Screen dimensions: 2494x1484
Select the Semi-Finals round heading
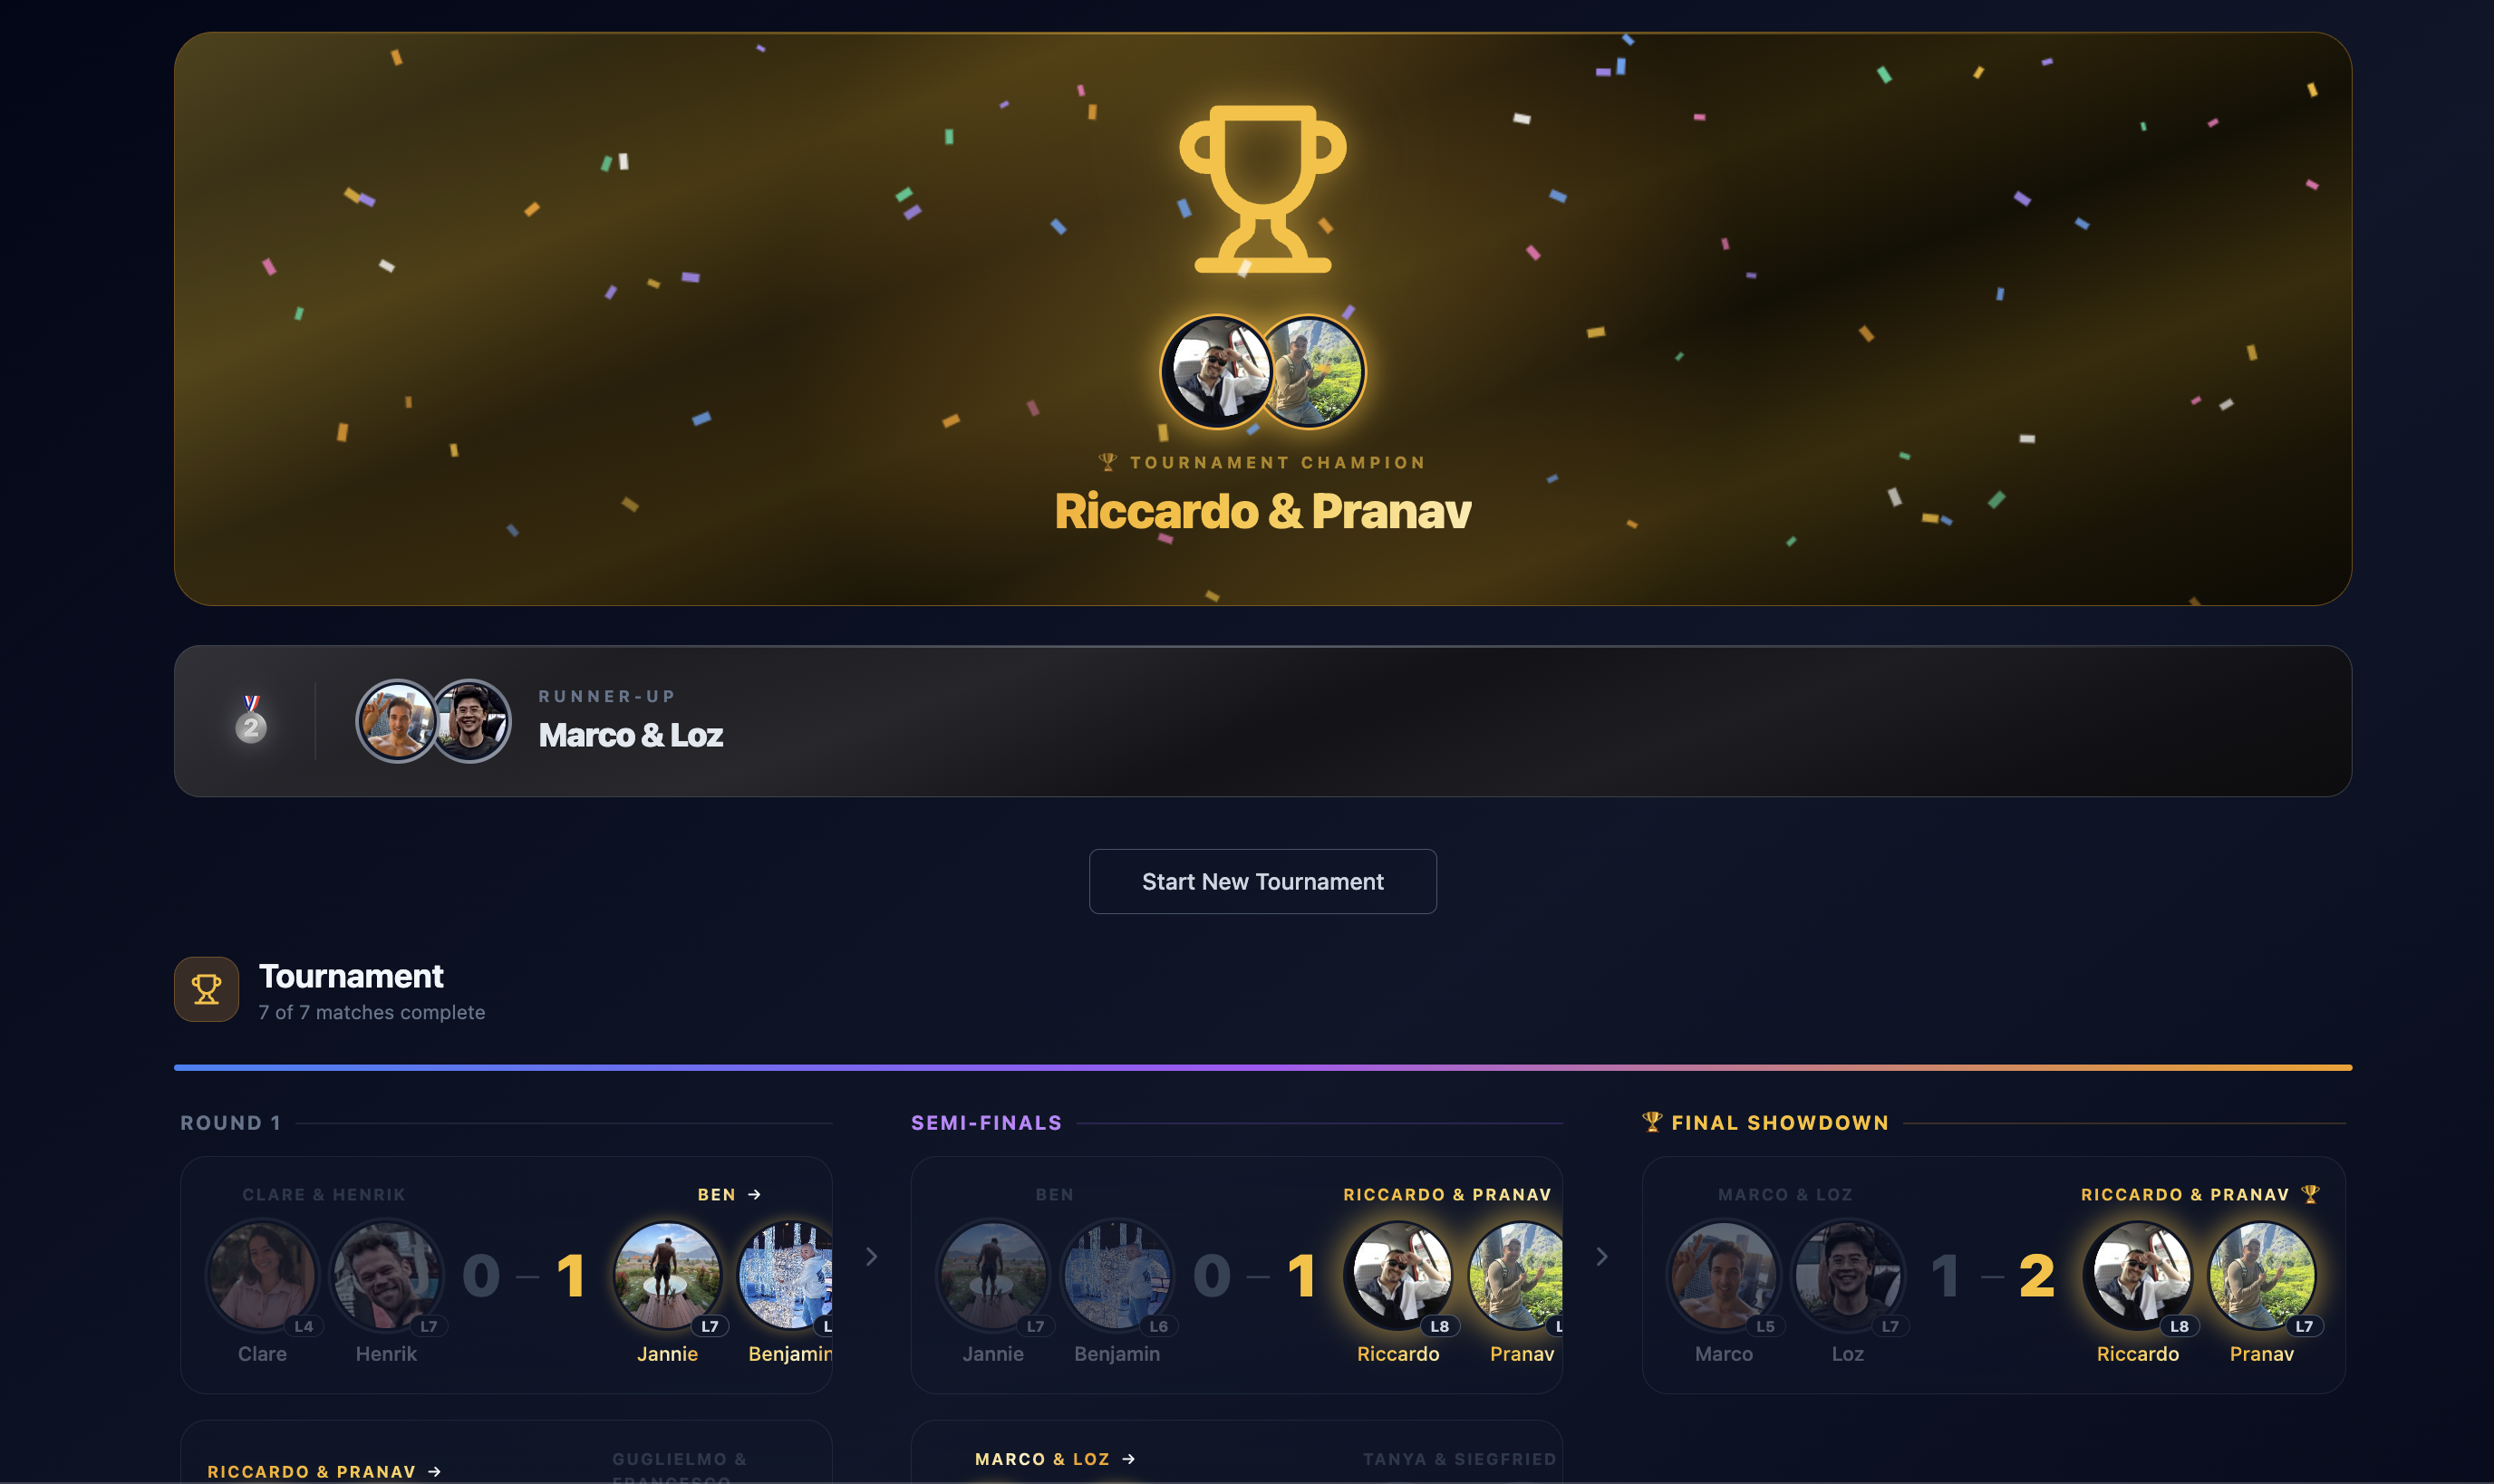click(986, 1123)
